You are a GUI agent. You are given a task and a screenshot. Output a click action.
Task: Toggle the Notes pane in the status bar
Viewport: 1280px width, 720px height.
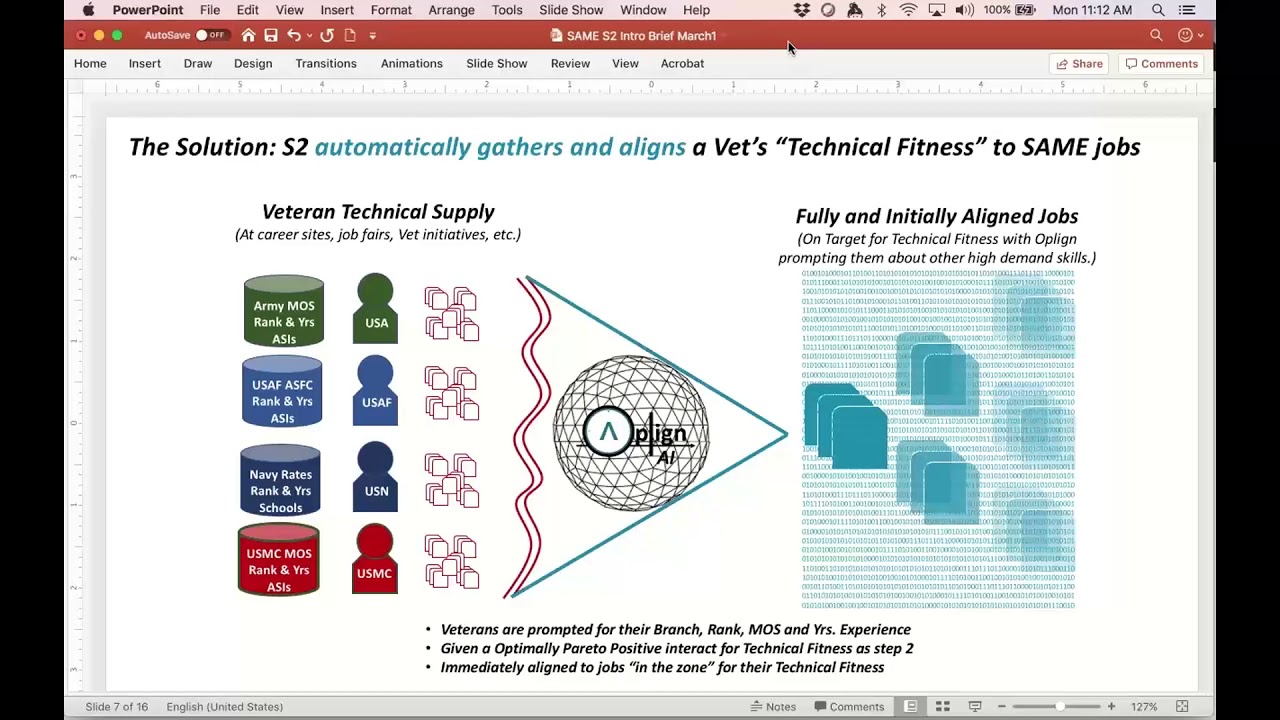[774, 707]
